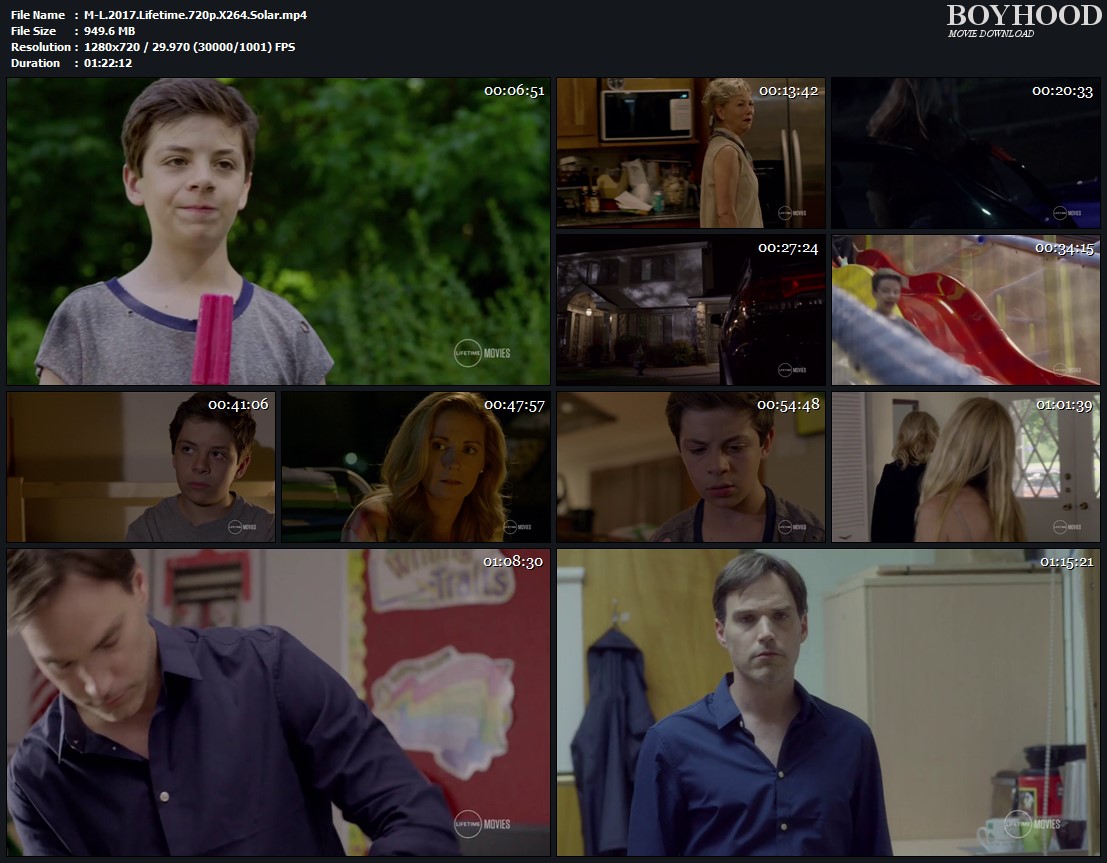Image resolution: width=1107 pixels, height=863 pixels.
Task: Open the thumbnail at 00:06:51
Action: coord(278,232)
